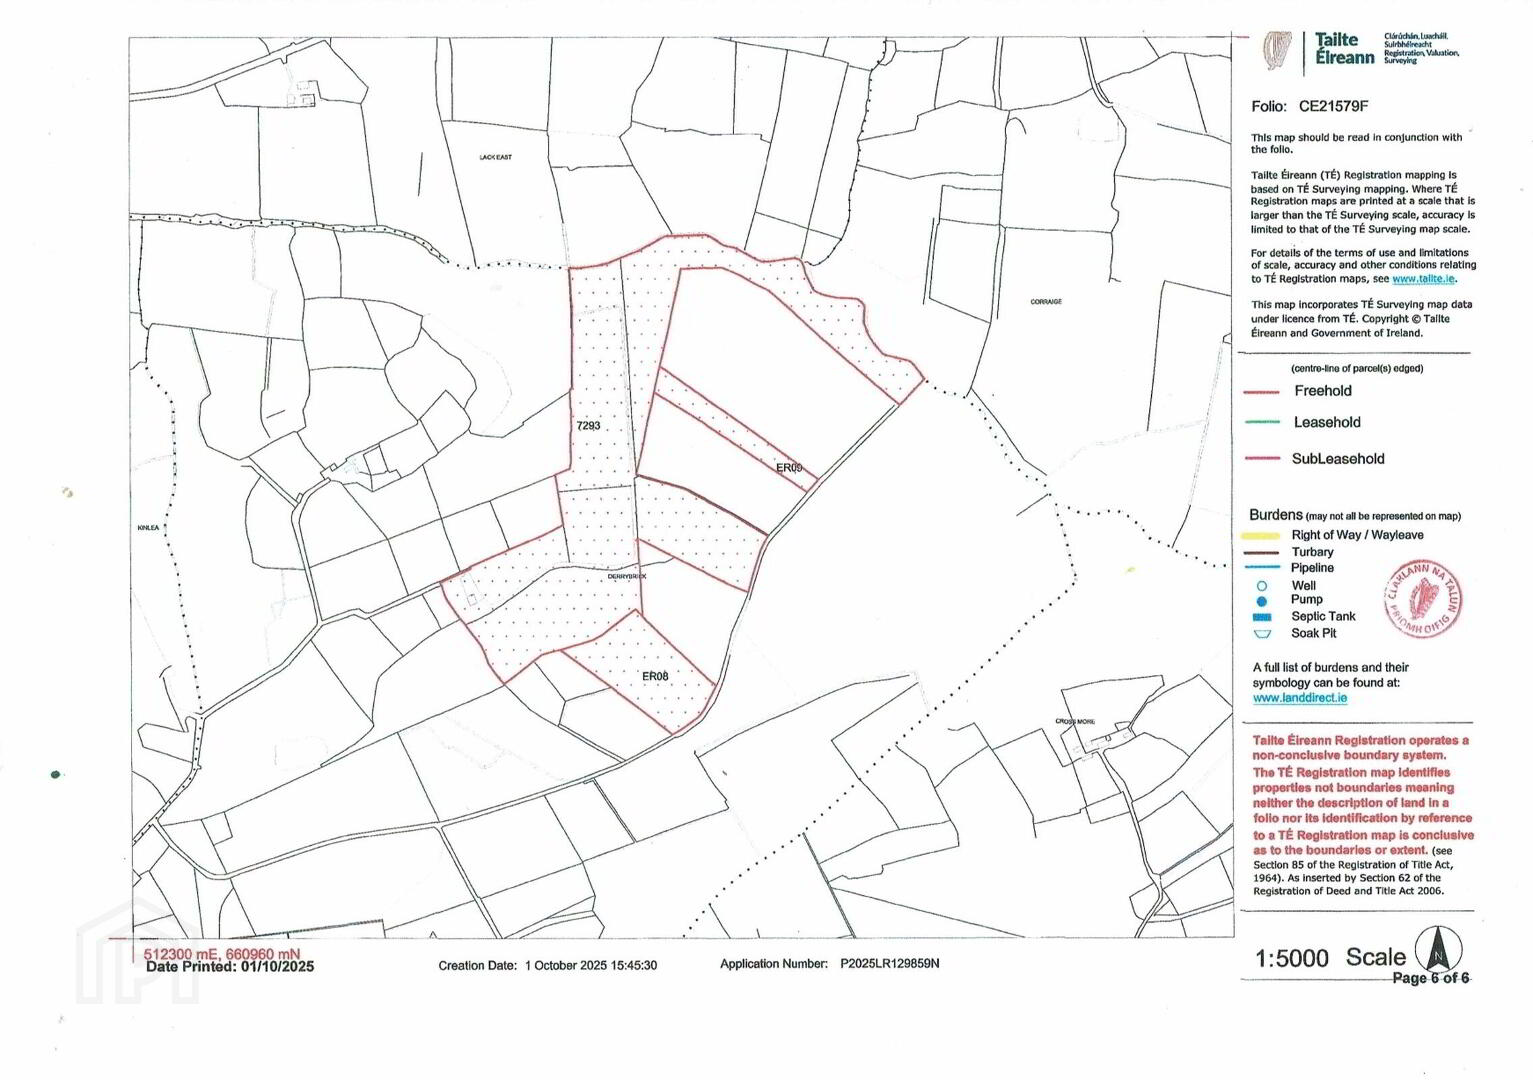The width and height of the screenshot is (1533, 1080).
Task: Click the townland label 'KINLEA'
Action: (x=149, y=527)
